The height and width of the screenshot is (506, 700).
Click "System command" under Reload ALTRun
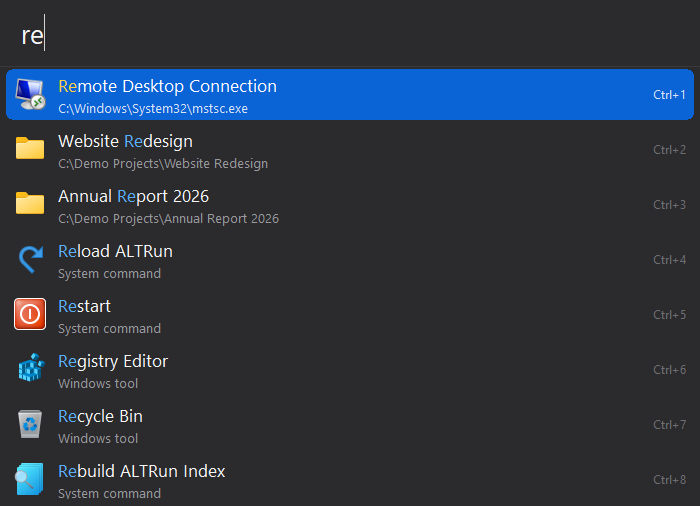tap(109, 273)
